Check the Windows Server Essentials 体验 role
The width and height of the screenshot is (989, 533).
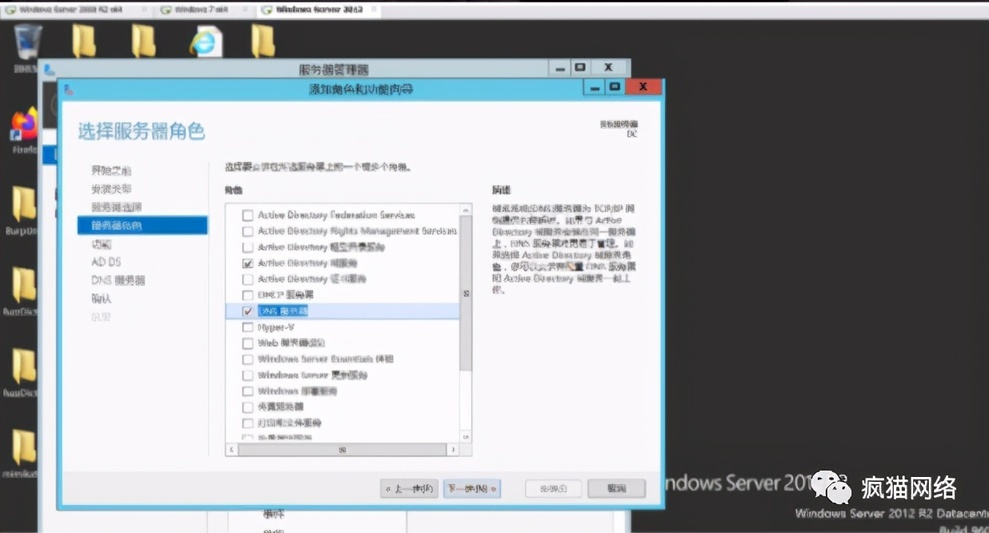click(x=248, y=359)
